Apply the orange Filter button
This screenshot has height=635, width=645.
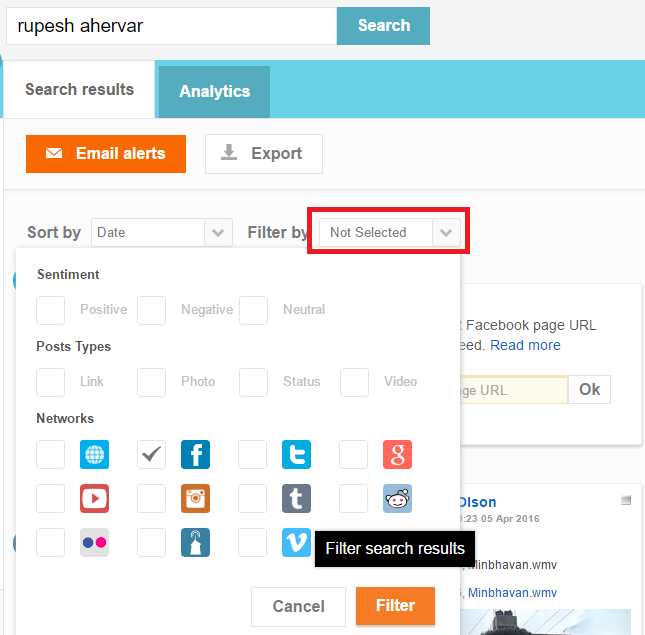point(395,606)
